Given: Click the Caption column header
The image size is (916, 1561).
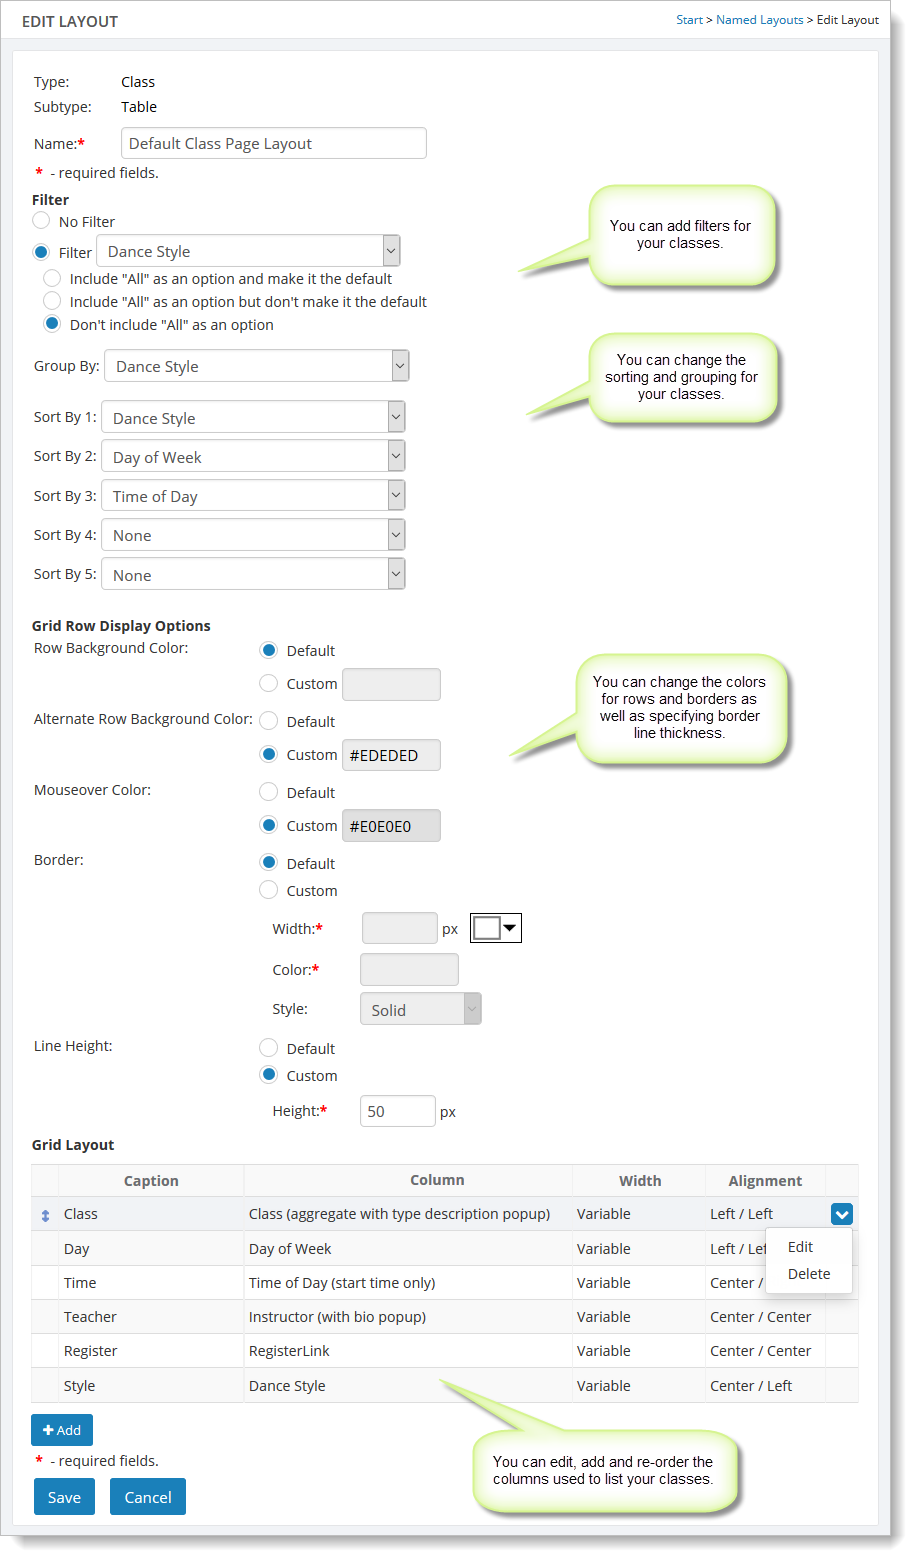Looking at the screenshot, I should 151,1181.
